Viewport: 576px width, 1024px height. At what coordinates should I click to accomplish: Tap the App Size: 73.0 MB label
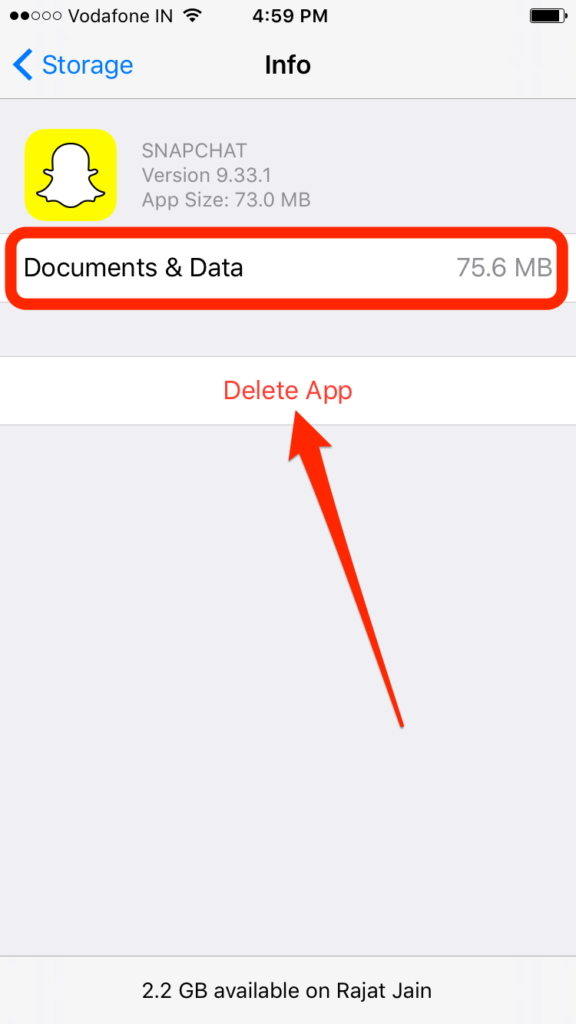click(226, 199)
